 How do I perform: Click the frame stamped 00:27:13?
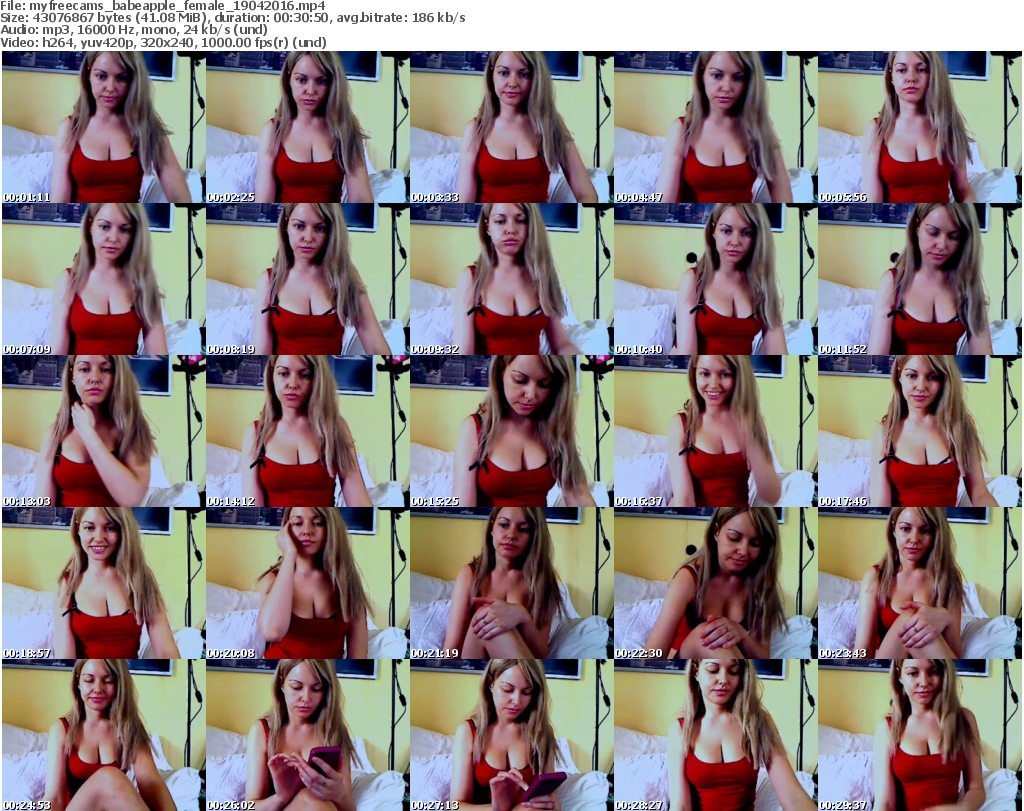(511, 735)
